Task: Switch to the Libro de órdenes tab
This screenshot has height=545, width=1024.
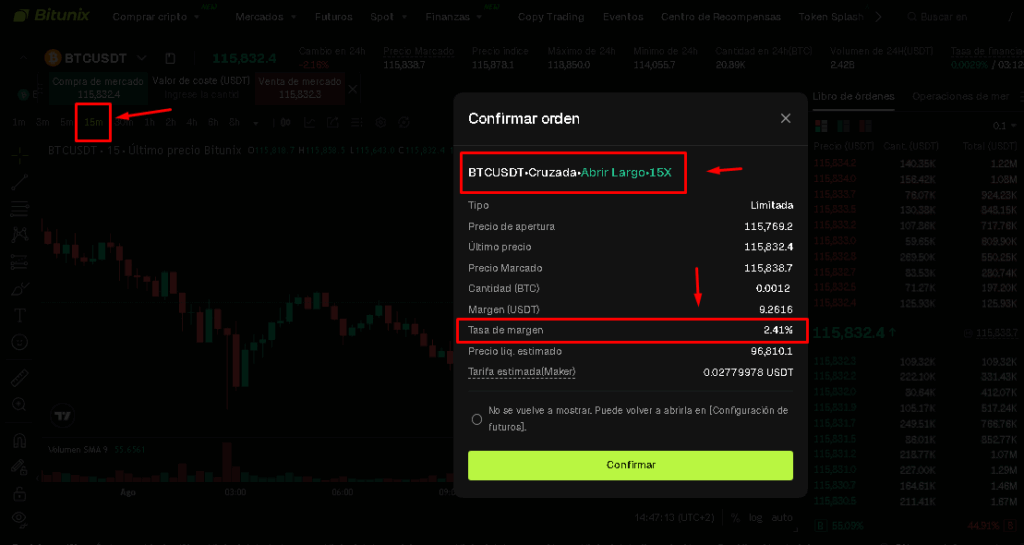Action: (853, 96)
